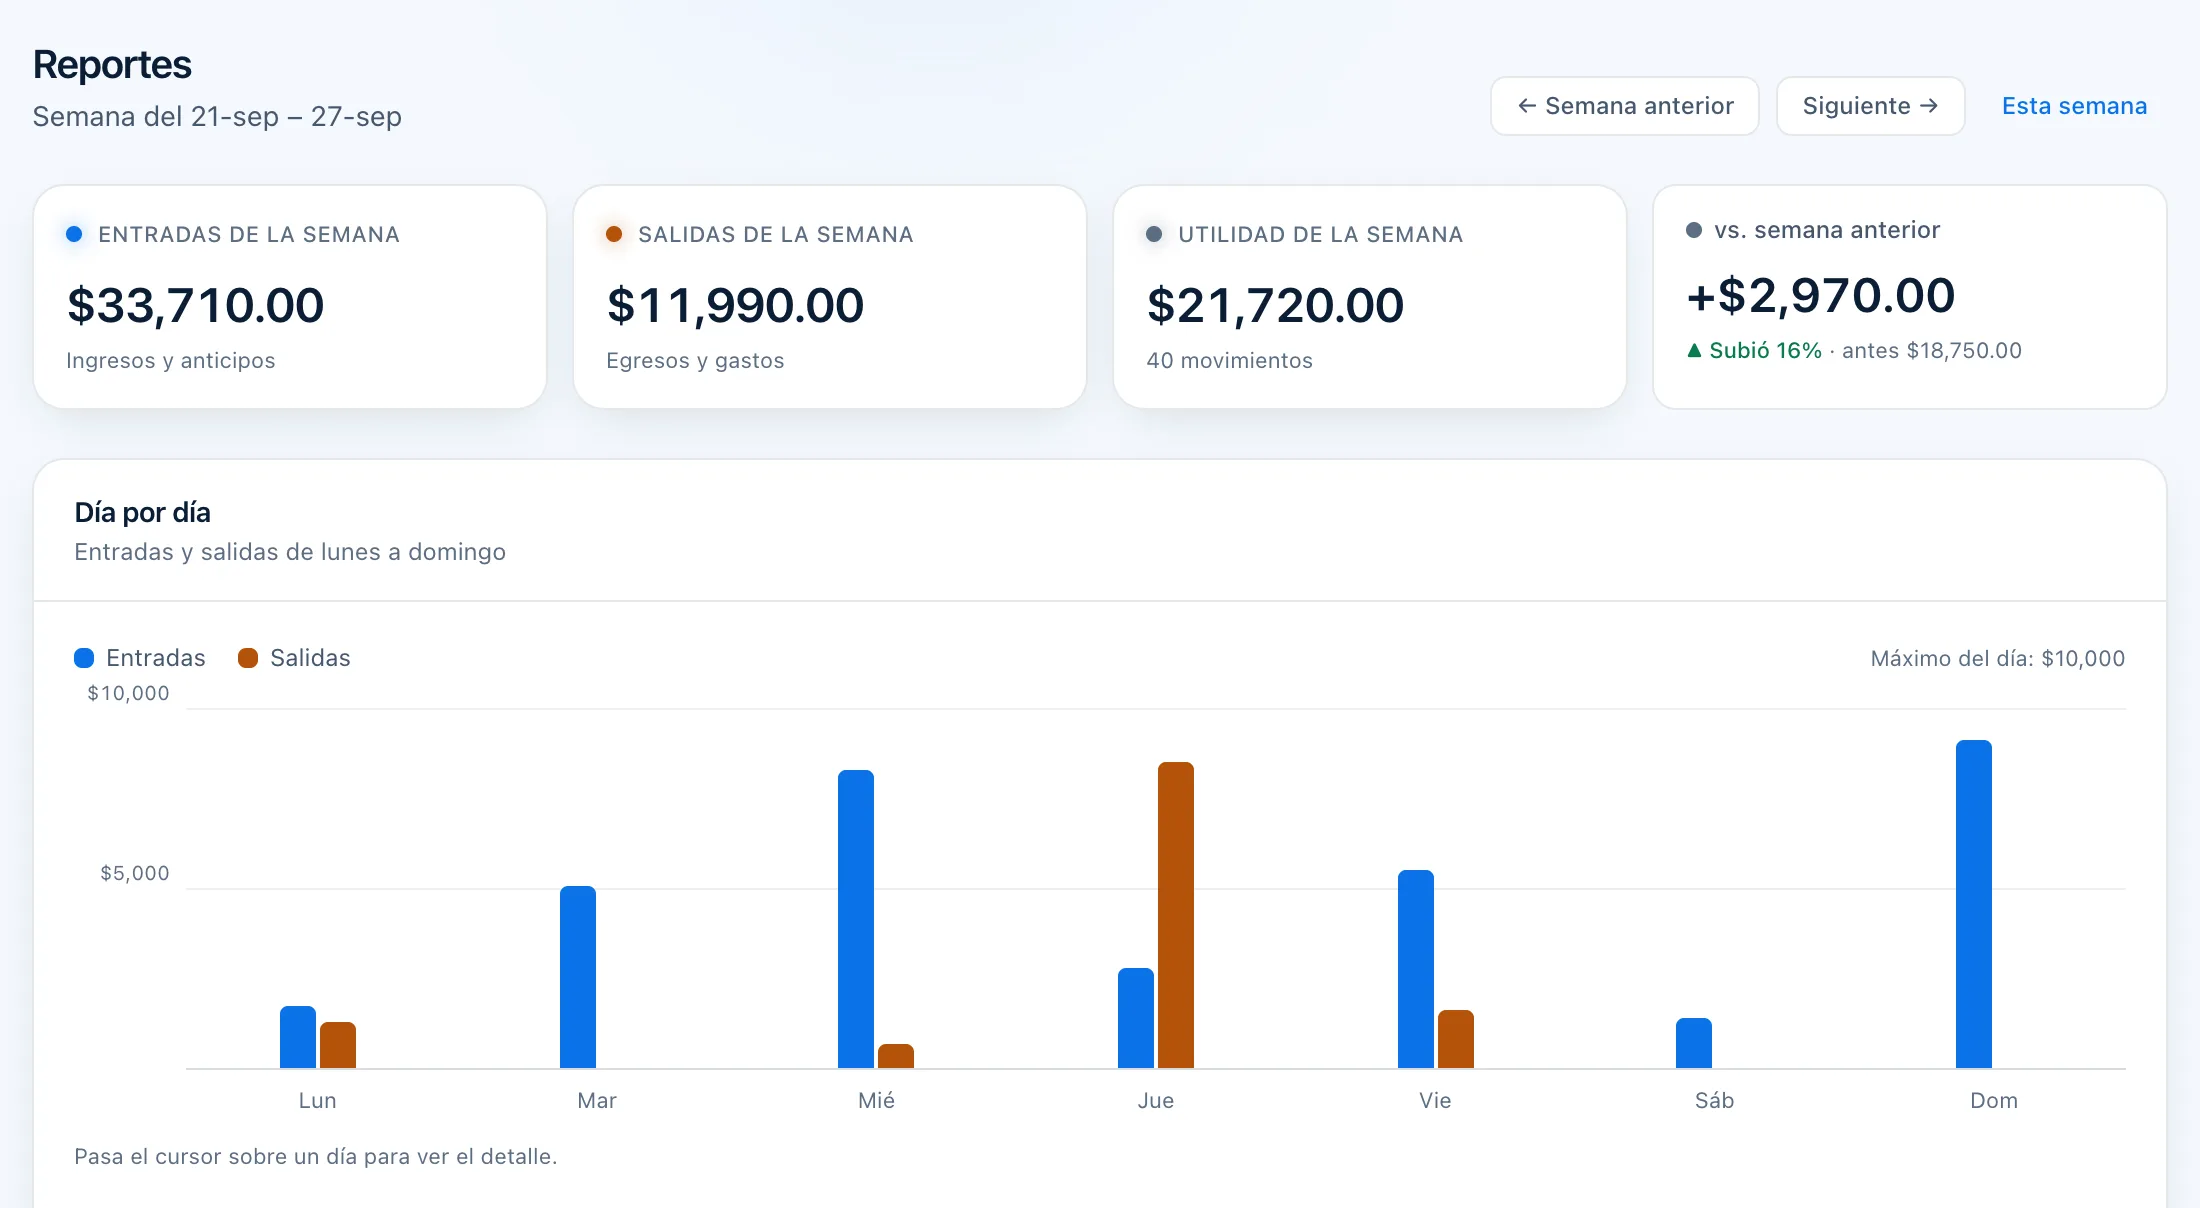Select the Sáb blue Entradas bar
Screen dimensions: 2200x1208
[1694, 1043]
